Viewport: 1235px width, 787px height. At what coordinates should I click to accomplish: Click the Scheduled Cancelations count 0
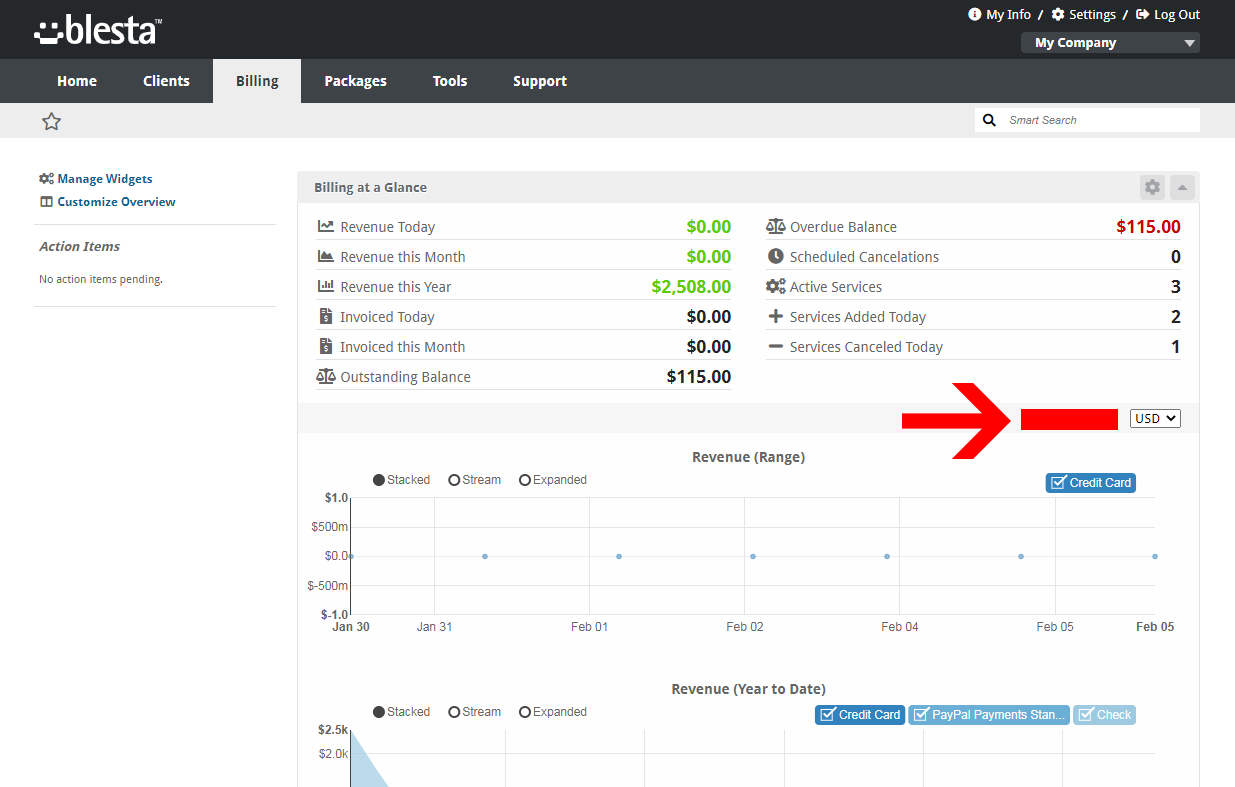pos(1176,257)
